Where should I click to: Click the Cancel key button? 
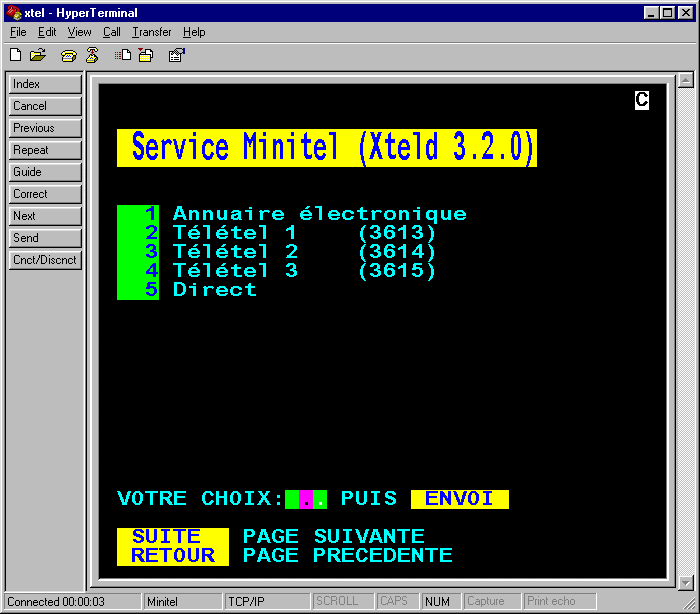point(45,106)
